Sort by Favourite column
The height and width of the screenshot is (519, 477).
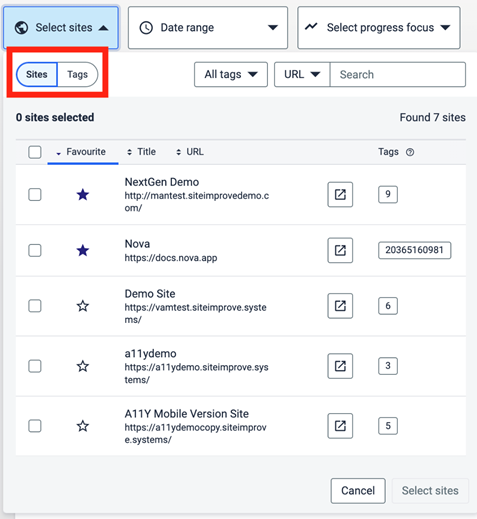83,152
